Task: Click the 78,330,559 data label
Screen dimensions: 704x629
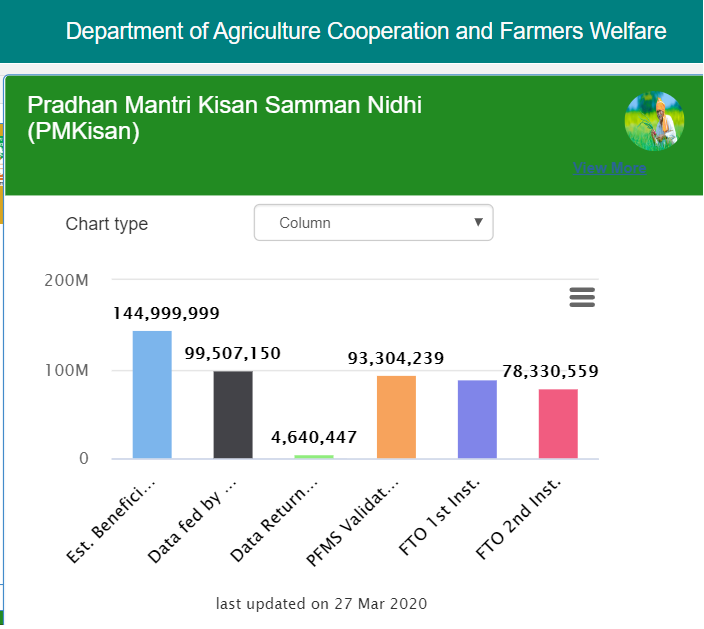Action: 550,371
